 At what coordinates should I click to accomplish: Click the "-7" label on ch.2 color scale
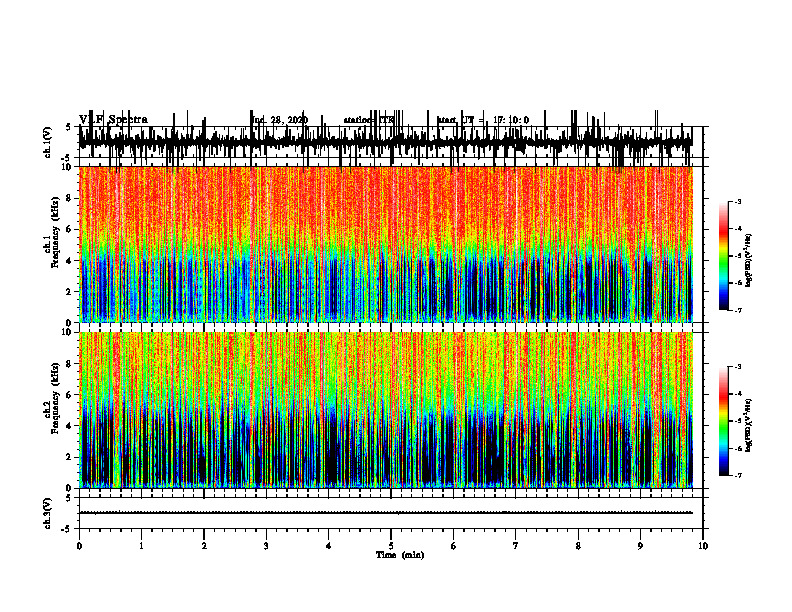point(738,476)
